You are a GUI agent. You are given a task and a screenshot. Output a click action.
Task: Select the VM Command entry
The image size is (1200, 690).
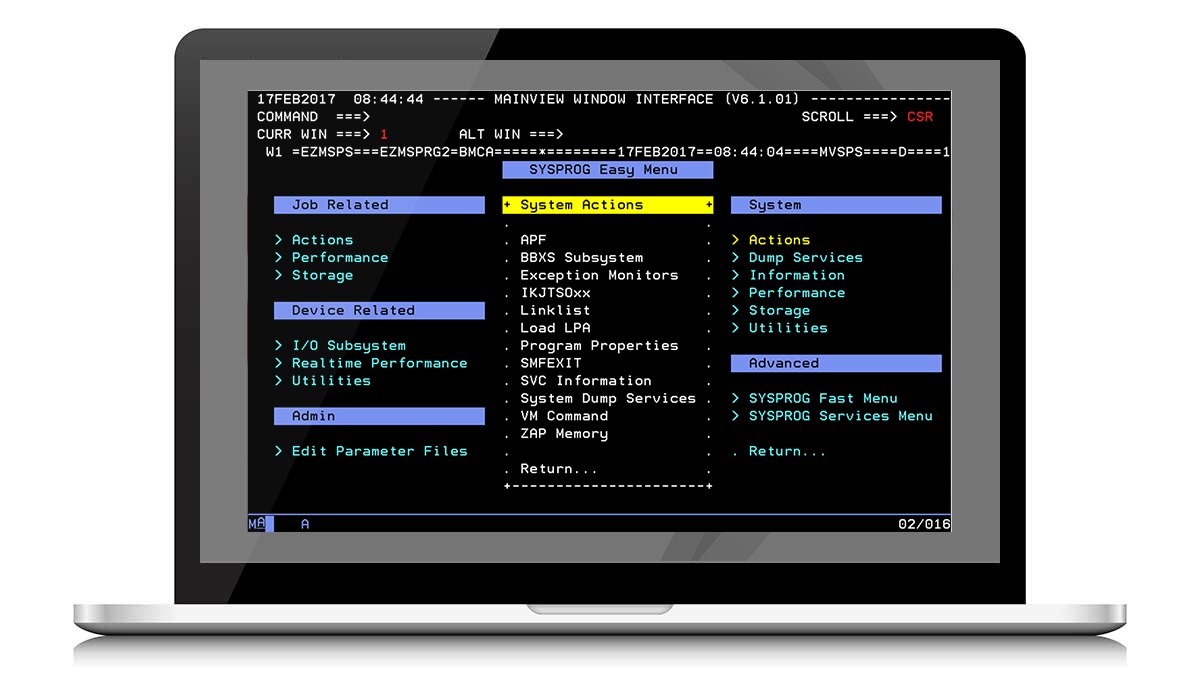tap(565, 415)
